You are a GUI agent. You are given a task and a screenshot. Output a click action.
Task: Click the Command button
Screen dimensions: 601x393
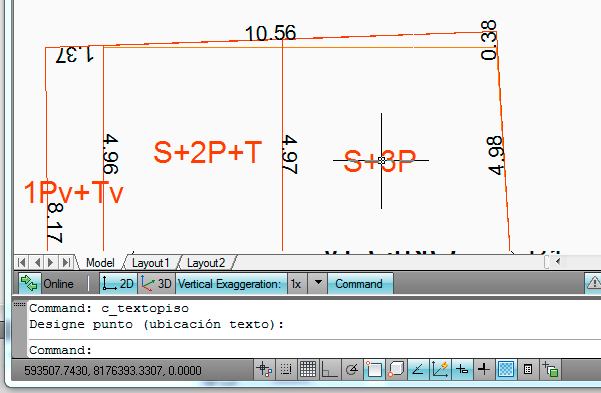point(359,284)
